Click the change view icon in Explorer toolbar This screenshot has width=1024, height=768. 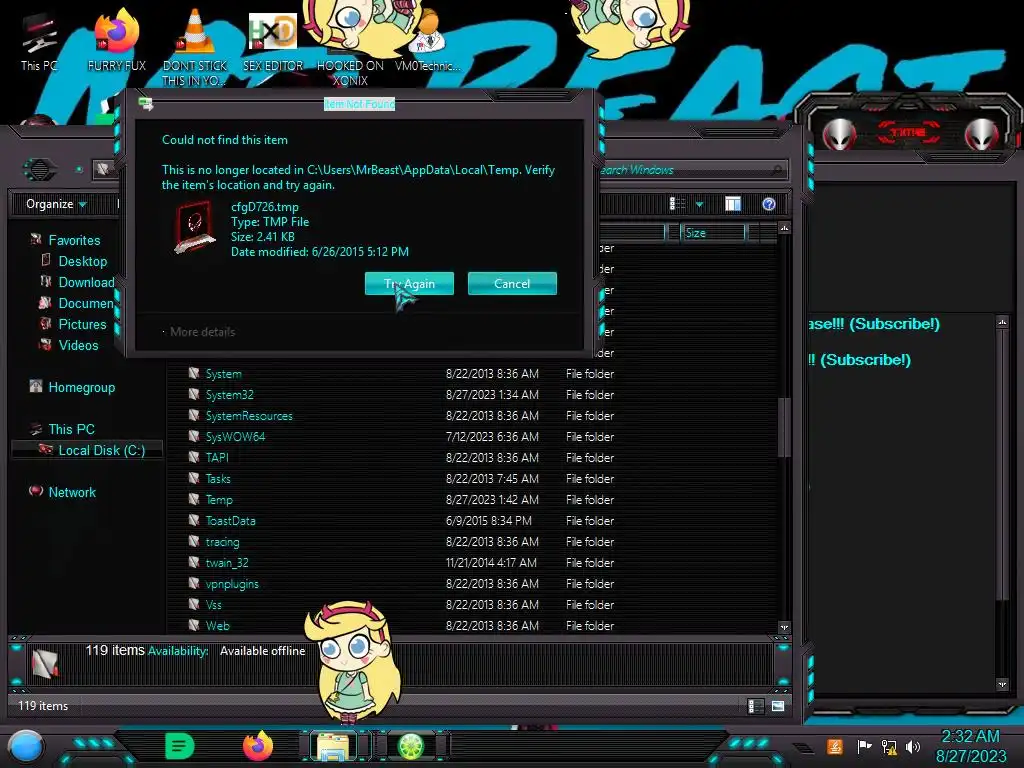pos(677,204)
